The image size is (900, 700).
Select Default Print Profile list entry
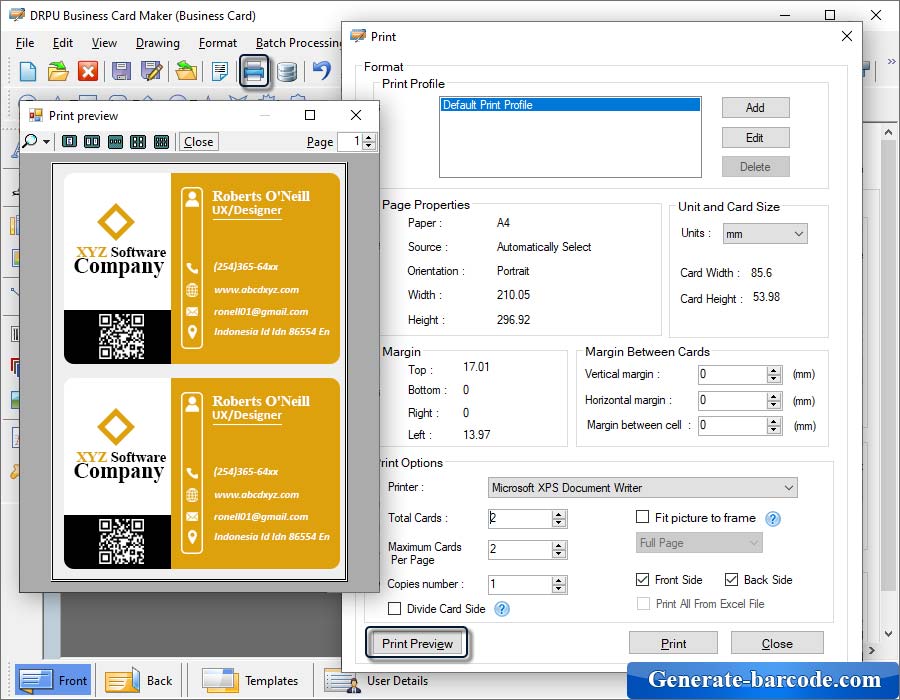coord(571,105)
